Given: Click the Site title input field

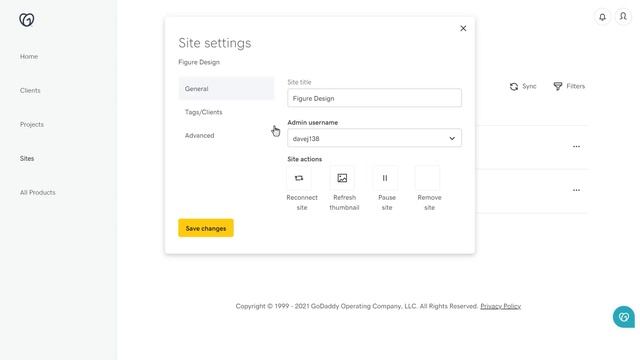Looking at the screenshot, I should tap(374, 98).
